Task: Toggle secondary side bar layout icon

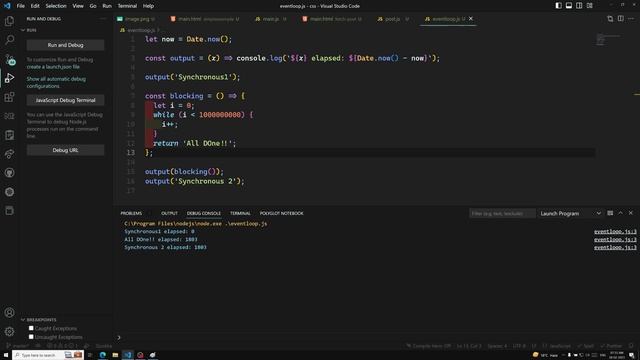Action: point(579,6)
